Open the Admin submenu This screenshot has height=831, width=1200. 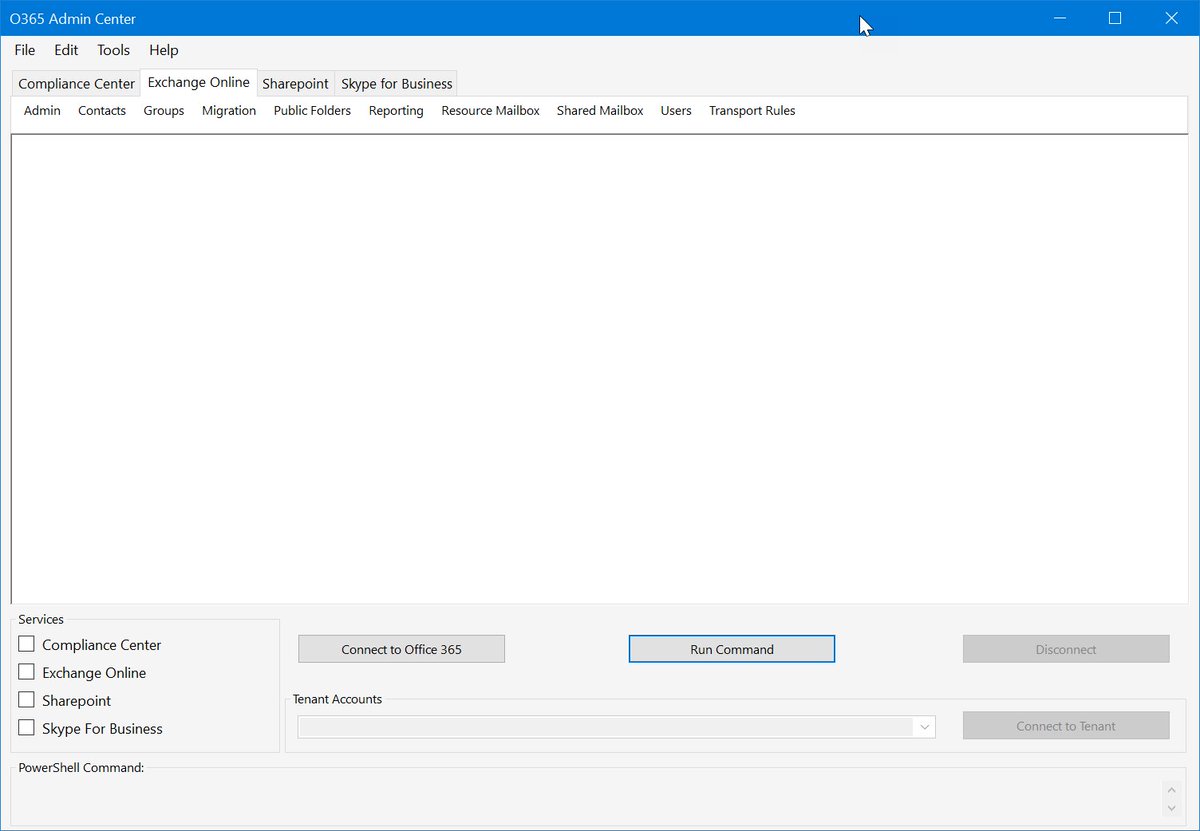(42, 111)
